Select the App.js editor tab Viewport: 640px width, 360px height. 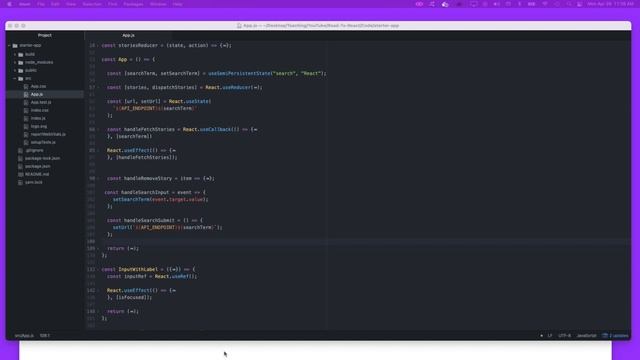(128, 36)
